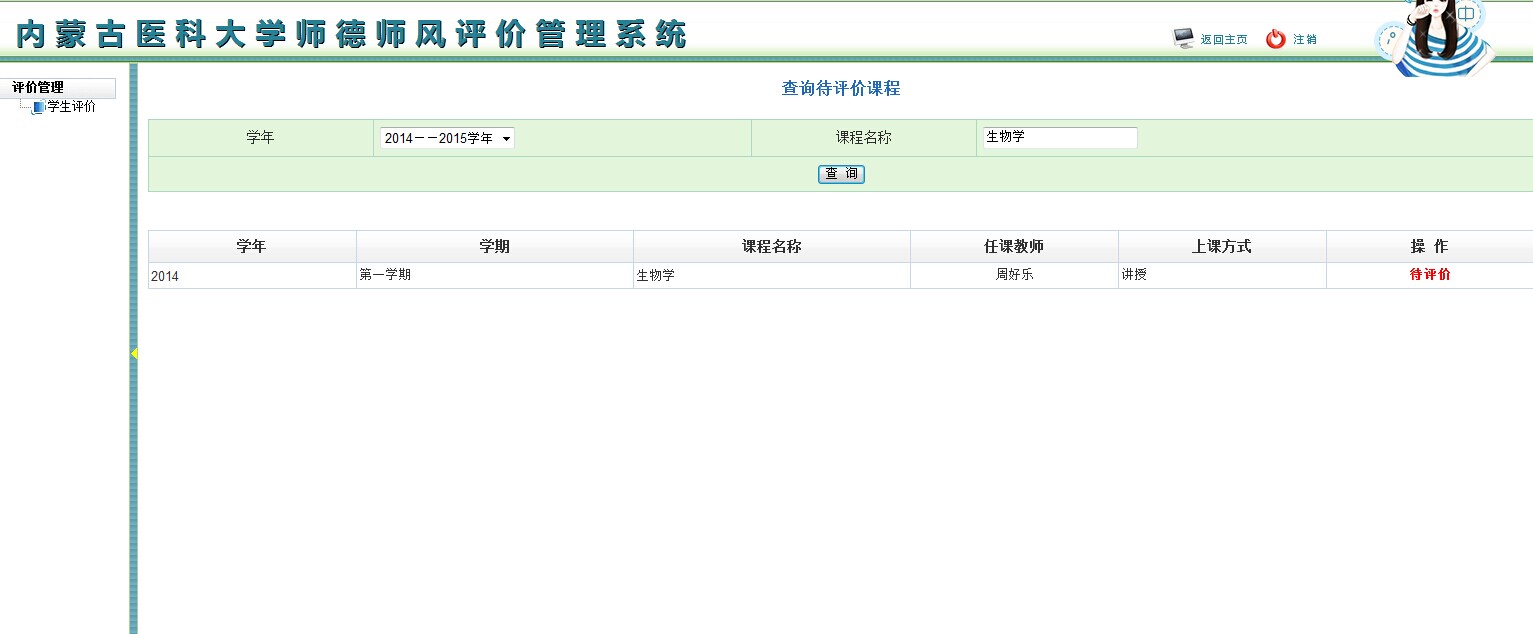Log out via the 注销 text link
Image resolution: width=1533 pixels, height=634 pixels.
(1305, 40)
